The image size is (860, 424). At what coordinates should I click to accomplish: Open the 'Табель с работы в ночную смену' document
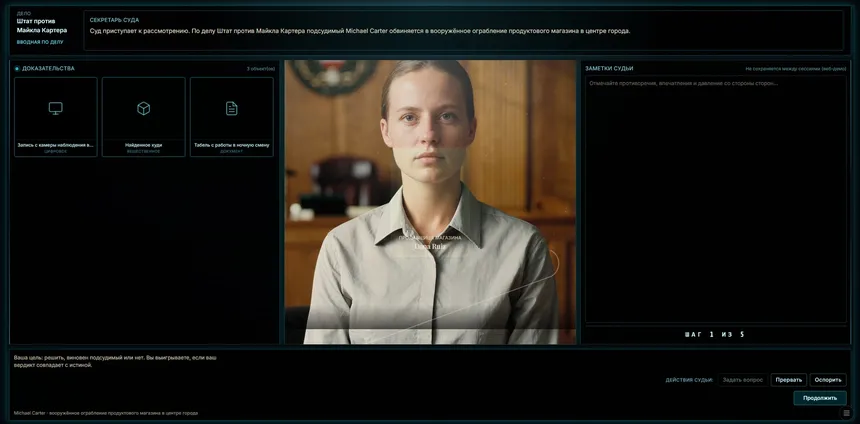pos(231,117)
